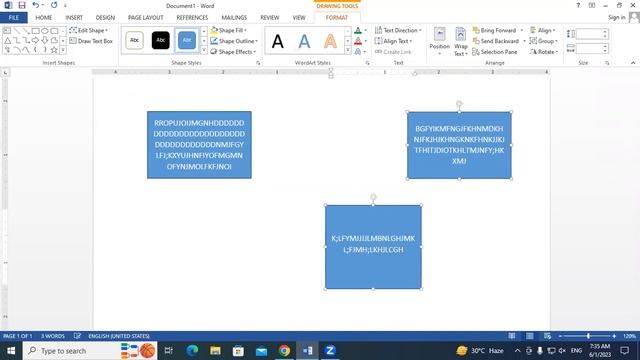Choose the blue Abc shape style

[x=187, y=40]
